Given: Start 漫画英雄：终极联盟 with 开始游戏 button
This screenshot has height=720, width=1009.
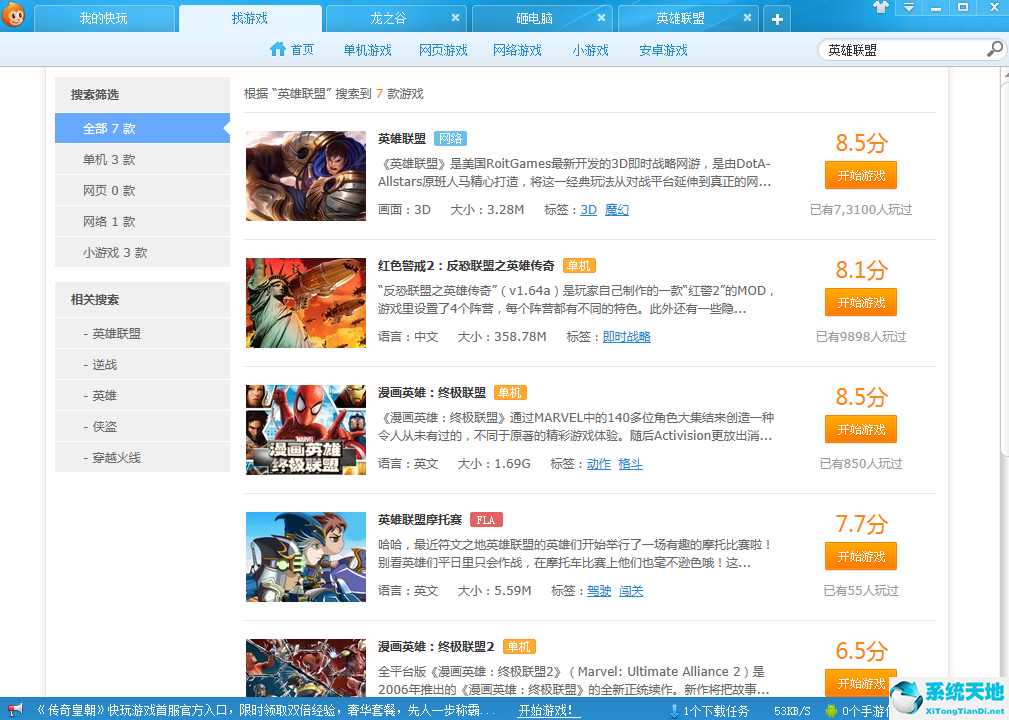Looking at the screenshot, I should (x=861, y=429).
